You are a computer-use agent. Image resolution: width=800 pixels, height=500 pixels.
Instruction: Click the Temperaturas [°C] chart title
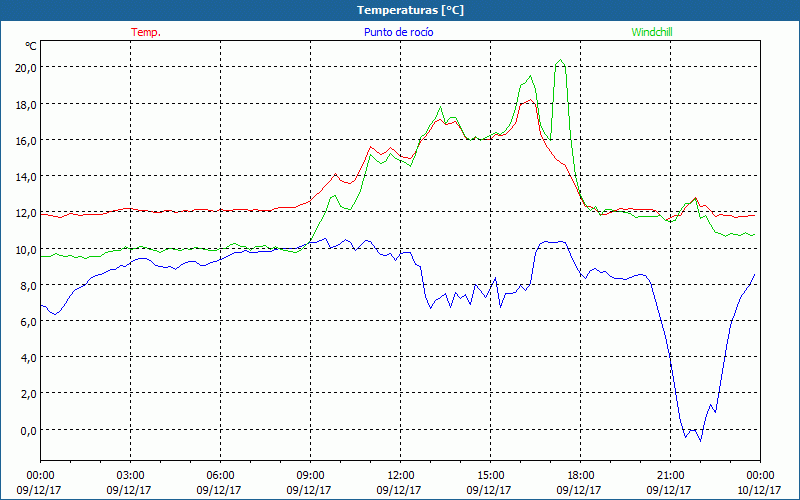point(410,10)
